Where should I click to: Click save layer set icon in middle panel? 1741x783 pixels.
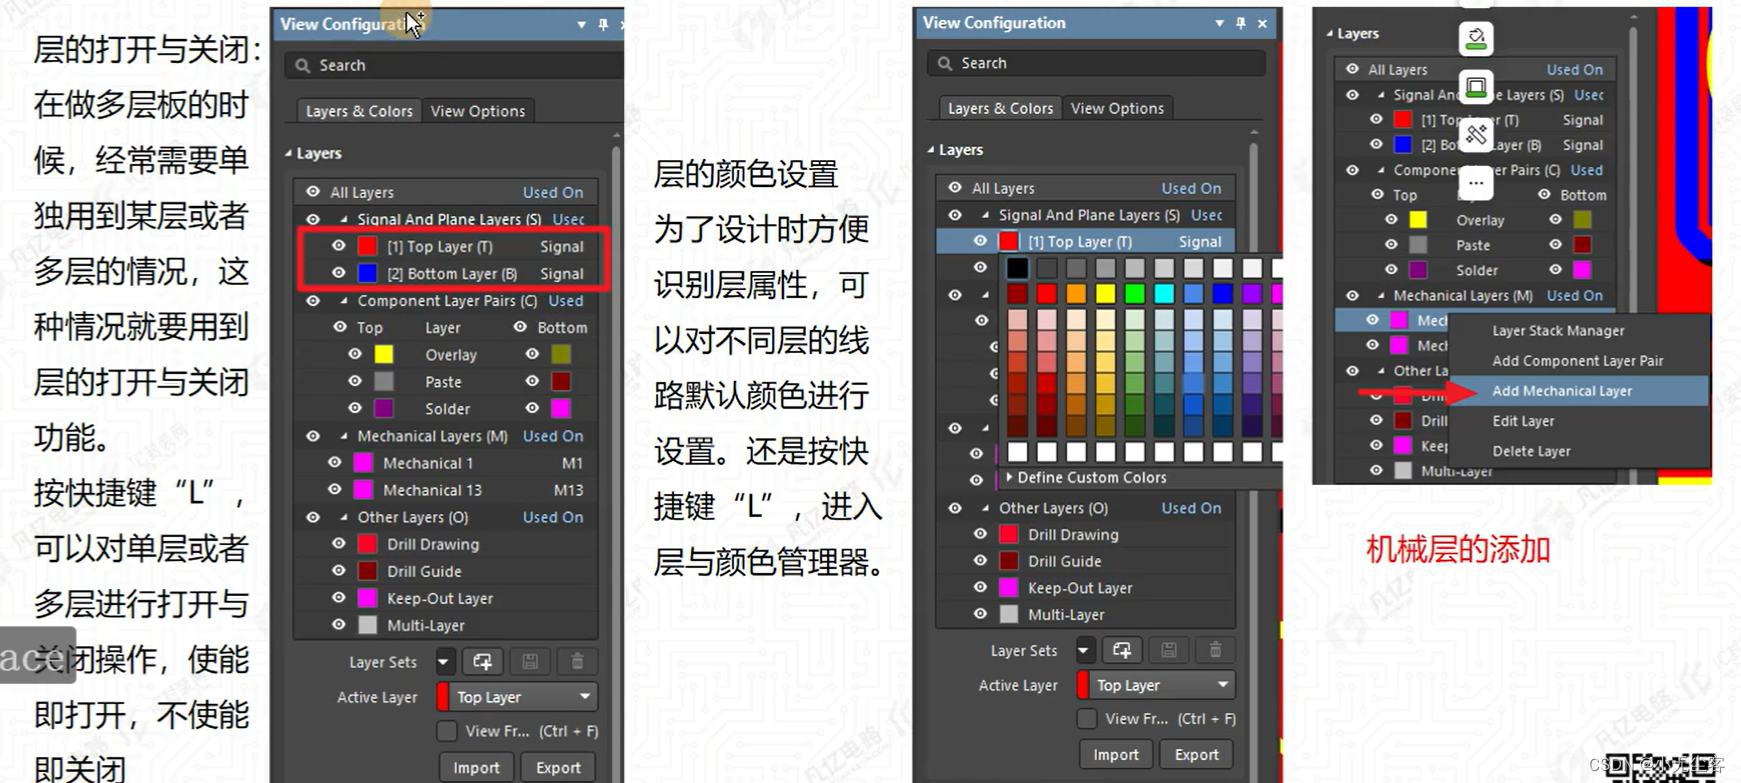click(x=1169, y=650)
